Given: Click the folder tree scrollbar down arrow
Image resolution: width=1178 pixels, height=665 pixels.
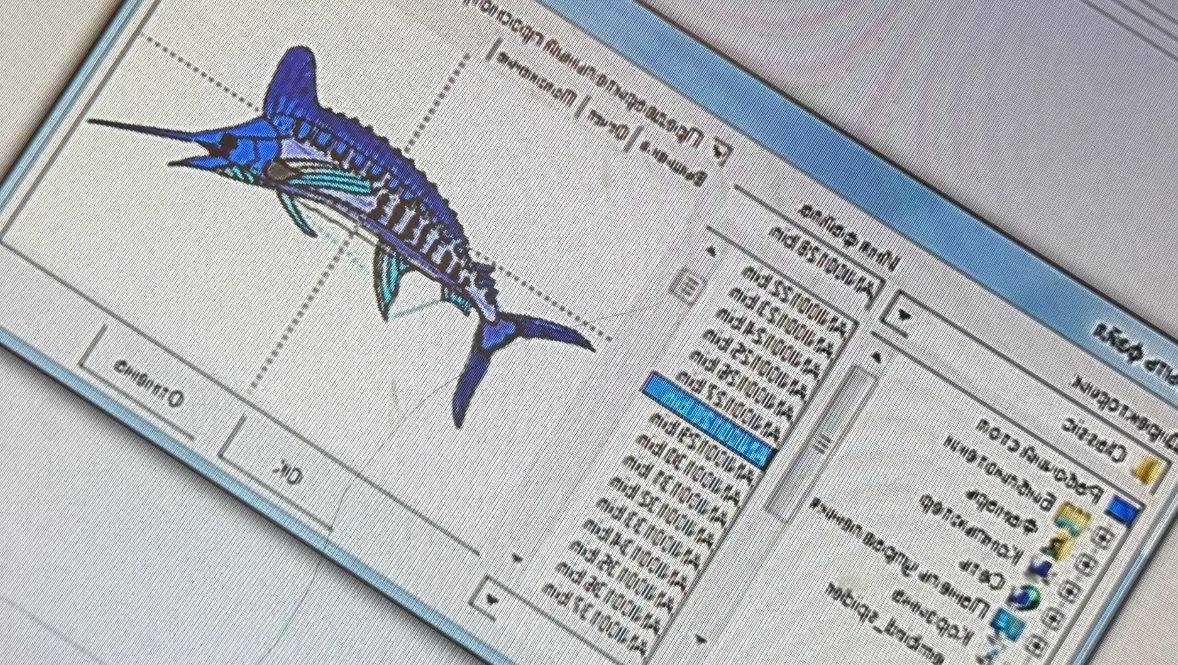Looking at the screenshot, I should click(701, 639).
